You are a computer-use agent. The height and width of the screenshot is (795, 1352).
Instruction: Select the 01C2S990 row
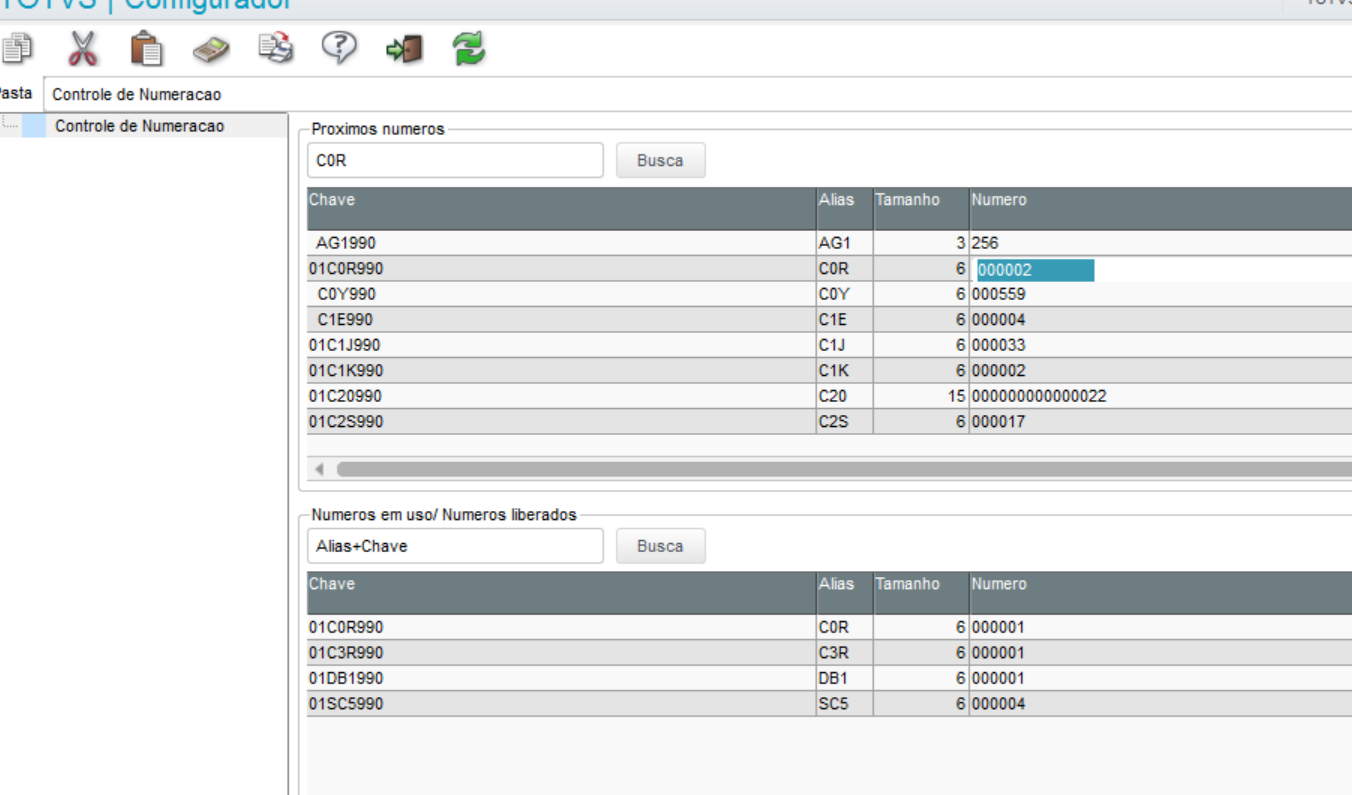tap(829, 422)
